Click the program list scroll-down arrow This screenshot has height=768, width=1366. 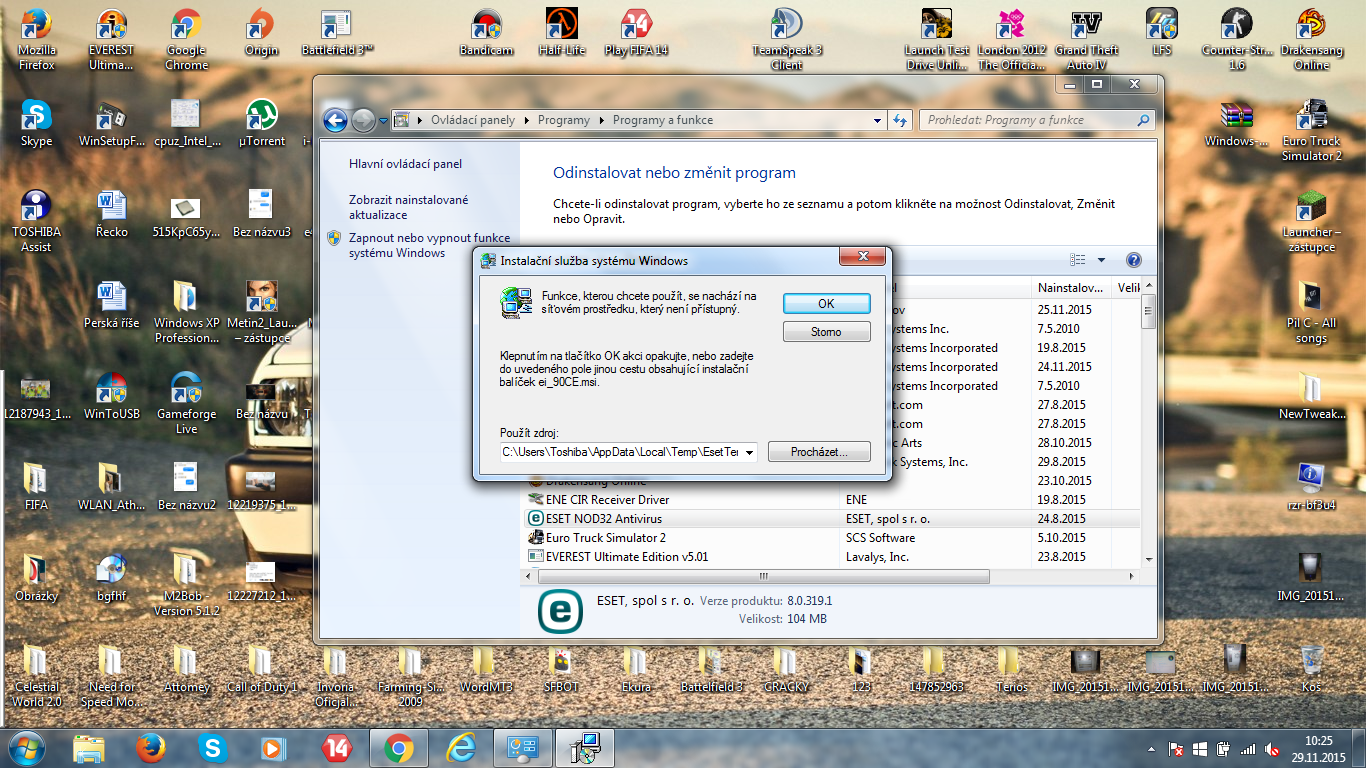pos(1148,560)
